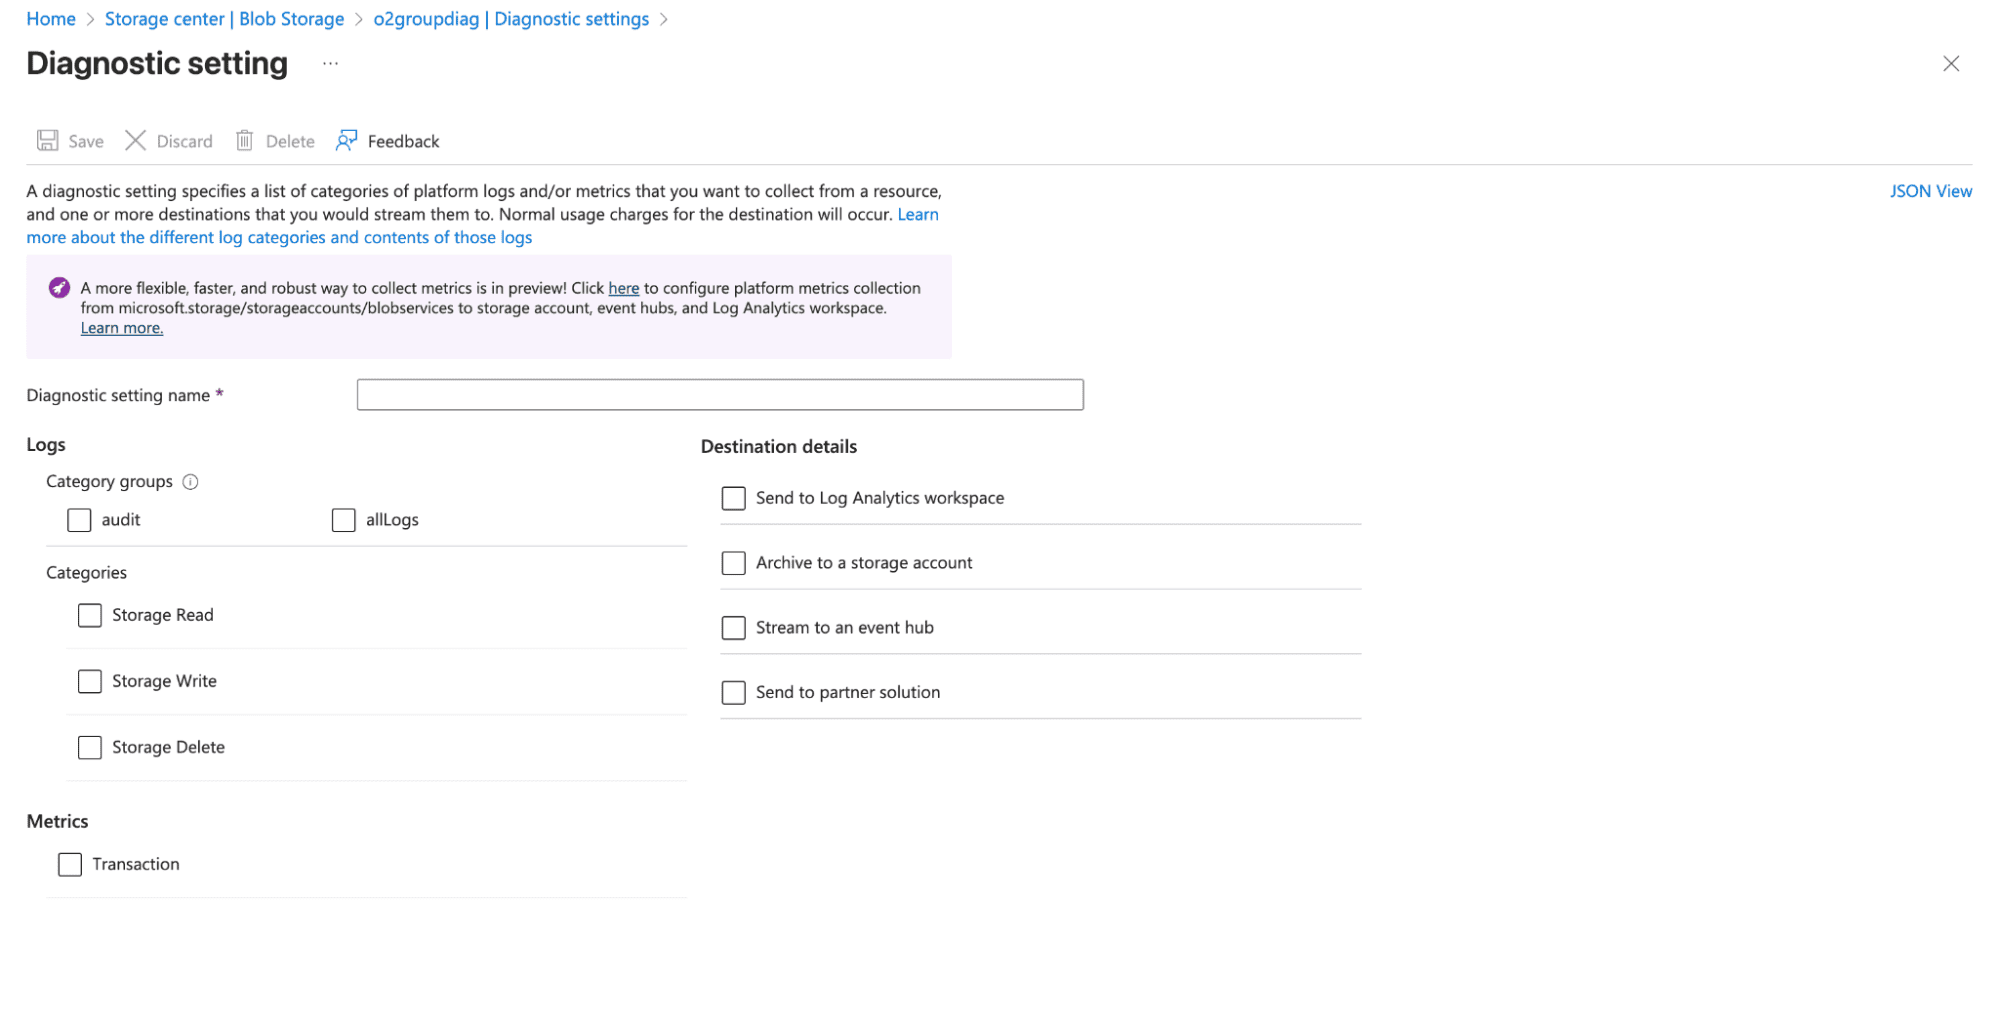Screen dimensions: 1999x1022
Task: Check the Storage Write category
Action: pyautogui.click(x=89, y=681)
